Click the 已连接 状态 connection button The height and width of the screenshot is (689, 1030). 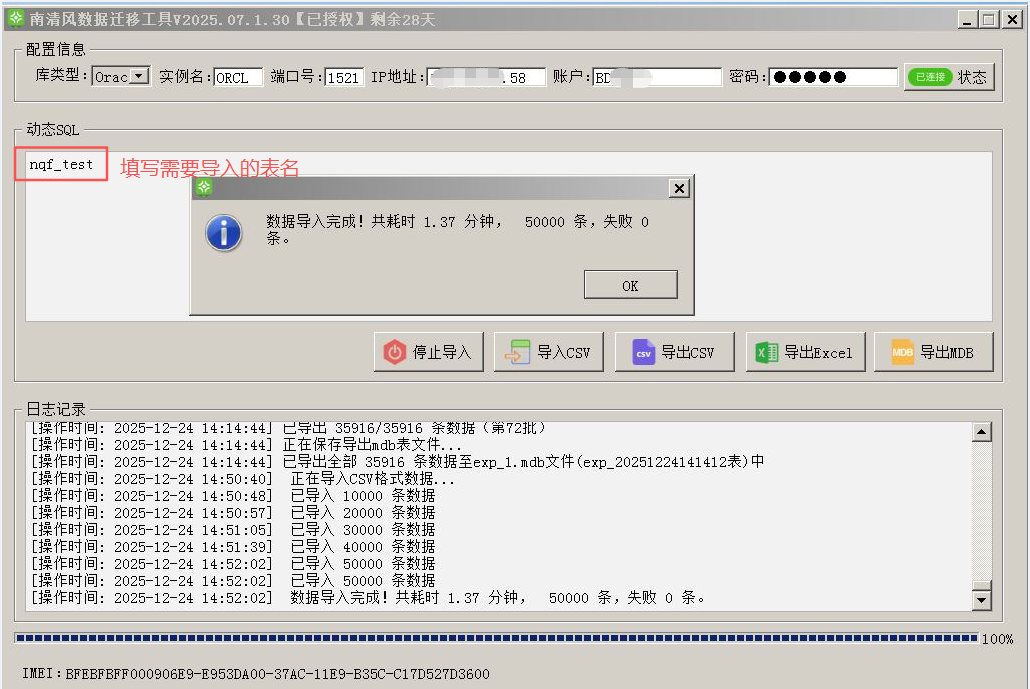[x=949, y=77]
